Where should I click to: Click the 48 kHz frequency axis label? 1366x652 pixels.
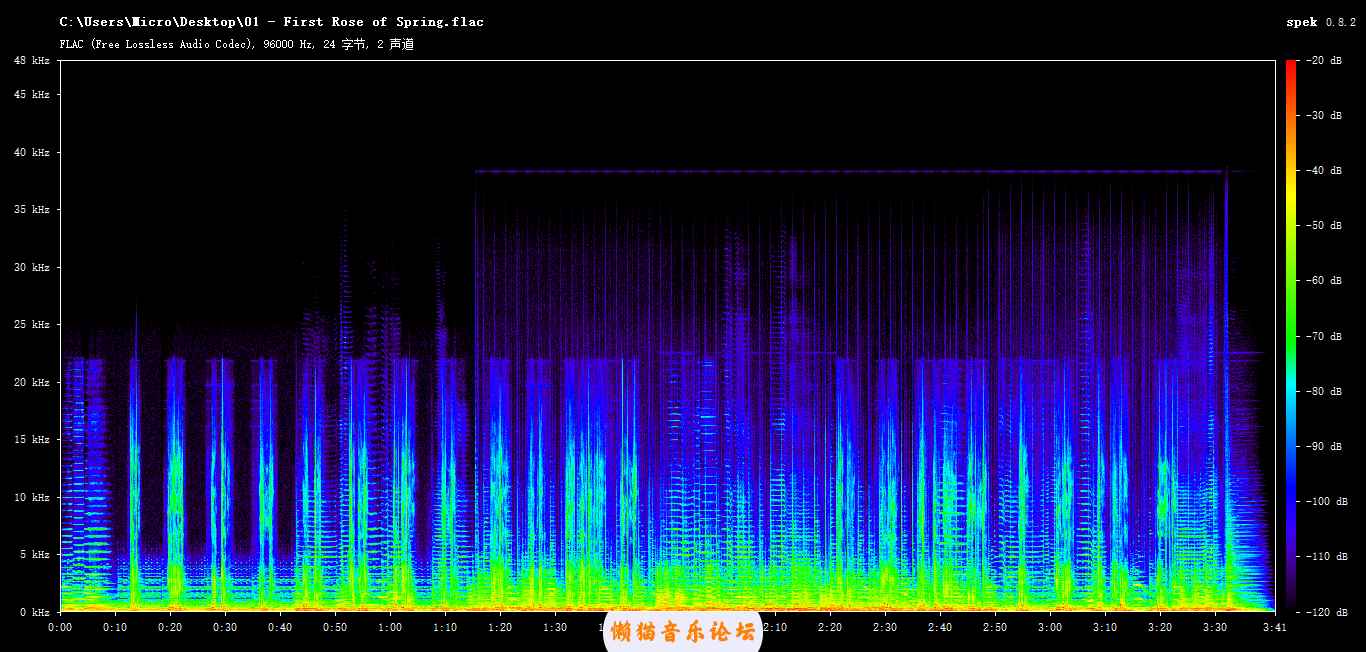pyautogui.click(x=32, y=61)
